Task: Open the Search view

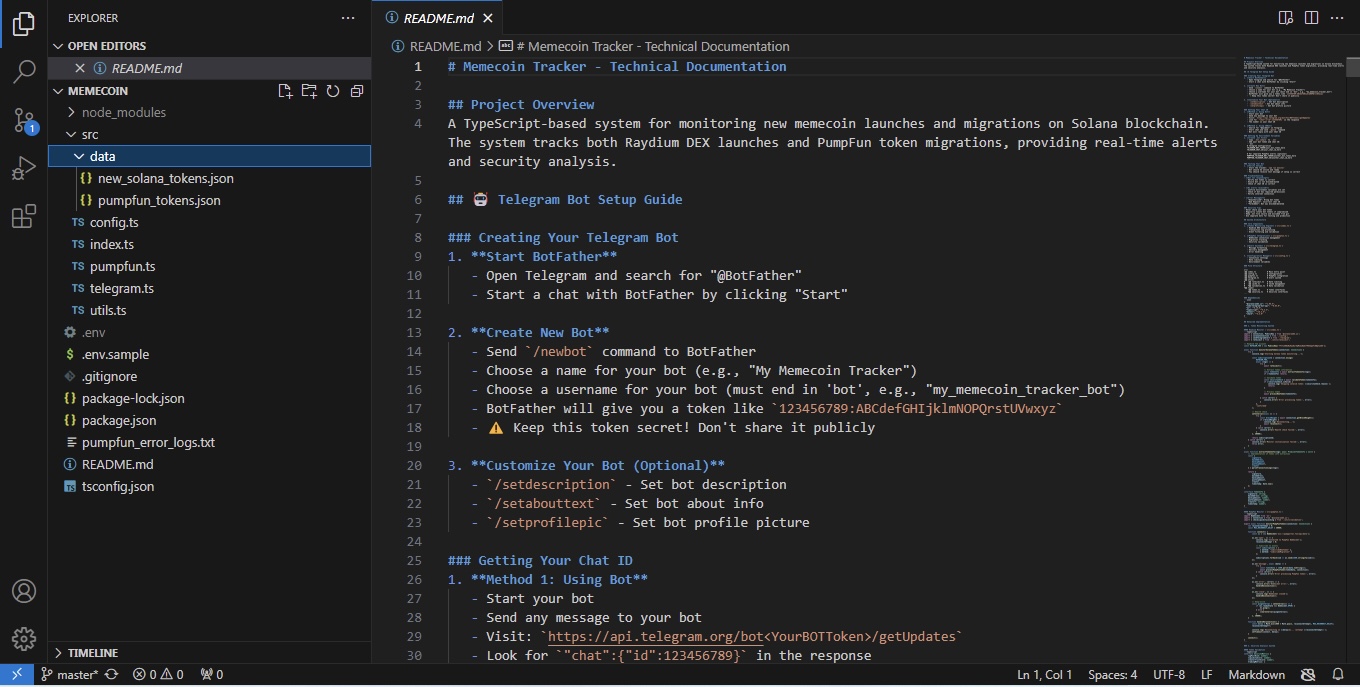Action: [23, 71]
